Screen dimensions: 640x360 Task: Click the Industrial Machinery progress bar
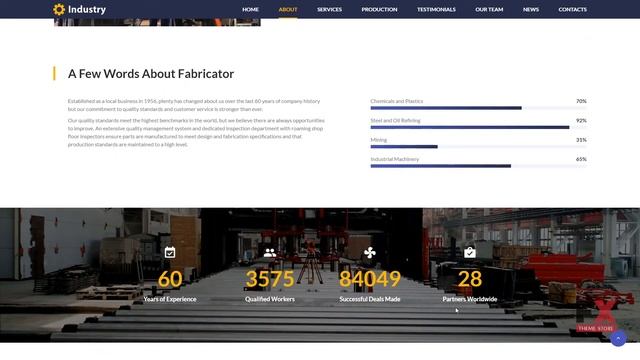click(478, 166)
